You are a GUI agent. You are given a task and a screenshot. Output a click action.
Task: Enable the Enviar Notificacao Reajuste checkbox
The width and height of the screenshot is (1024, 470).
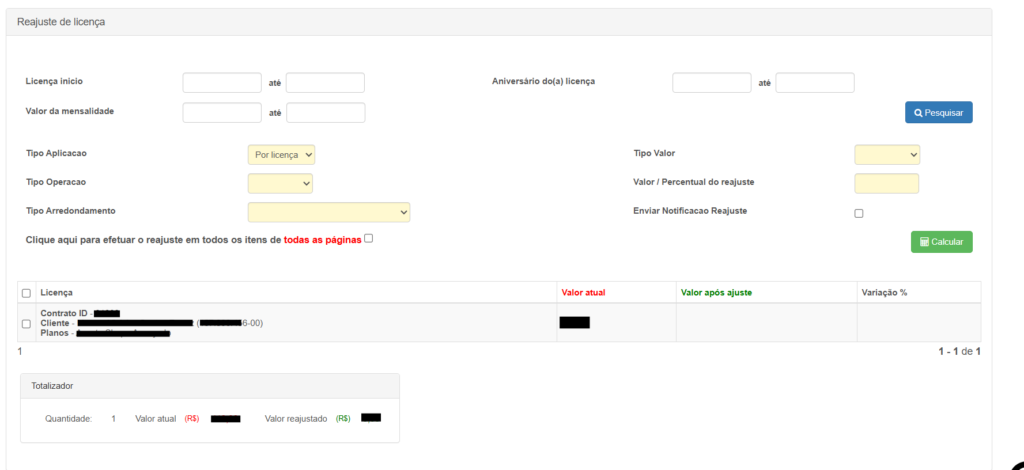pyautogui.click(x=859, y=213)
